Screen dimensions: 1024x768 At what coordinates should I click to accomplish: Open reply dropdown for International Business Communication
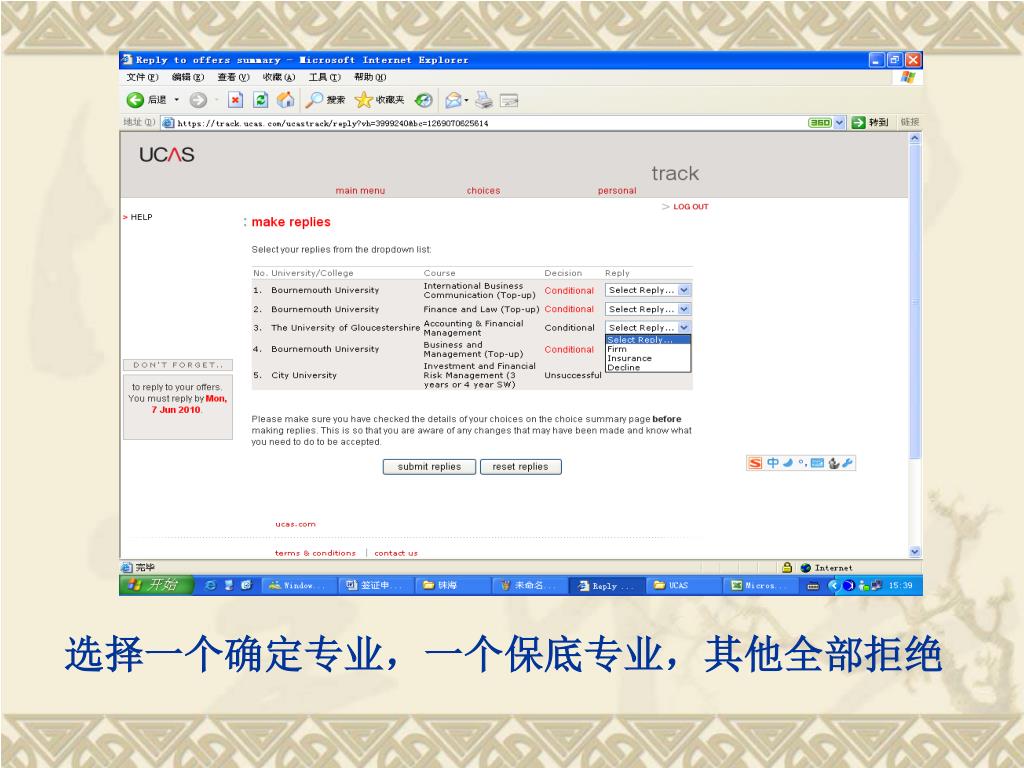tap(648, 290)
